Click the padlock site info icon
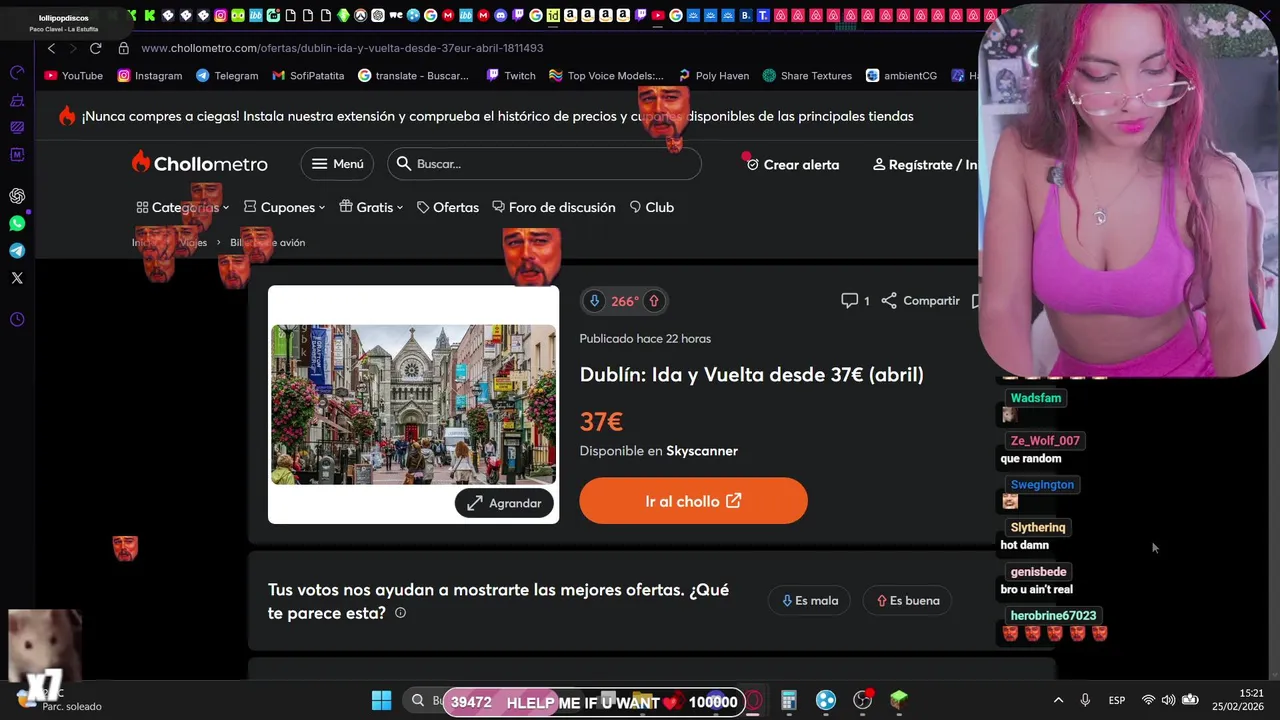Viewport: 1280px width, 720px height. click(x=124, y=48)
